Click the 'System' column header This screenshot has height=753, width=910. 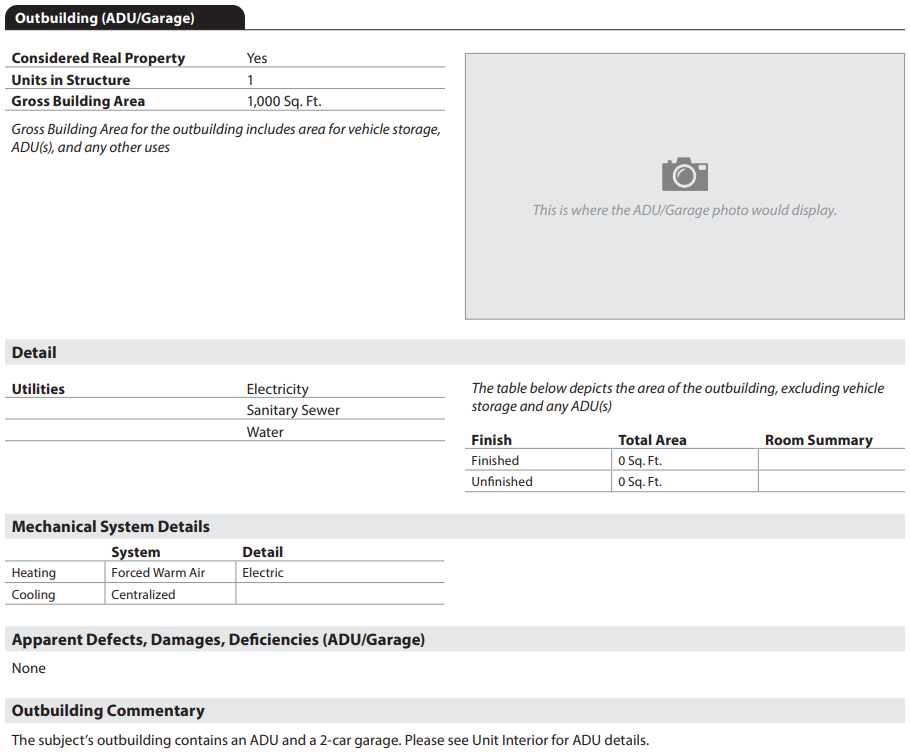tap(136, 552)
